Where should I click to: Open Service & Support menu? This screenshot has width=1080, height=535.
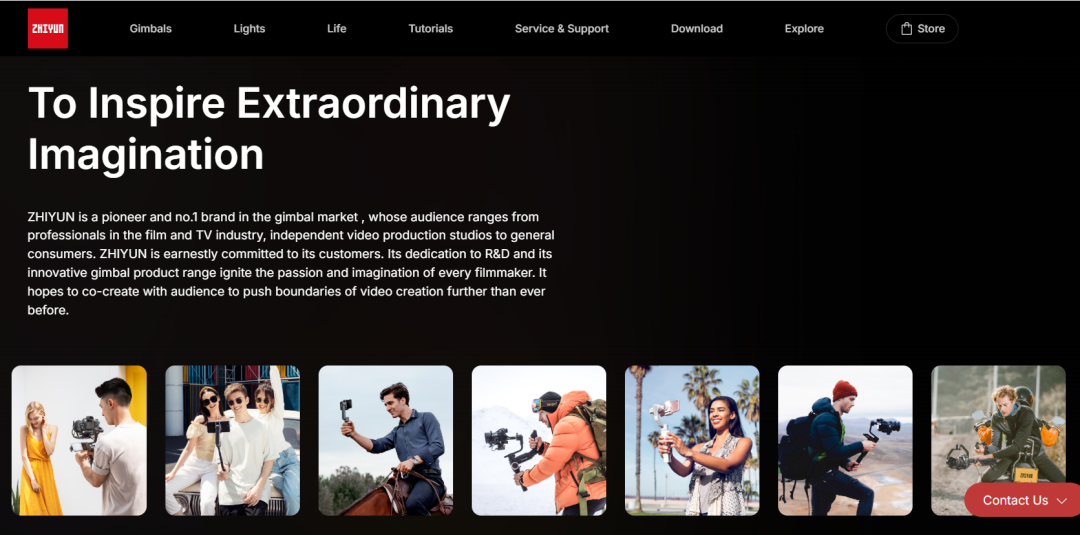[561, 29]
